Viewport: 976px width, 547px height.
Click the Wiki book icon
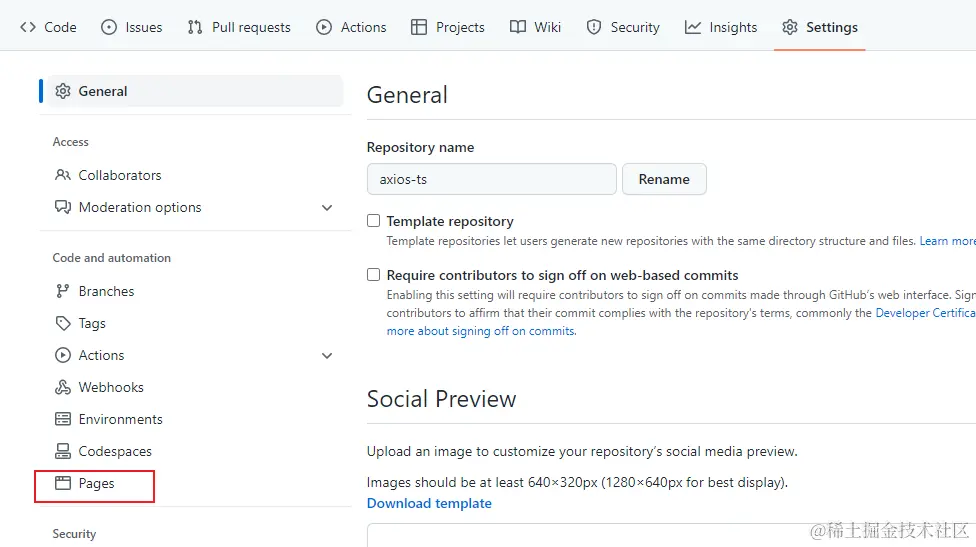517,27
